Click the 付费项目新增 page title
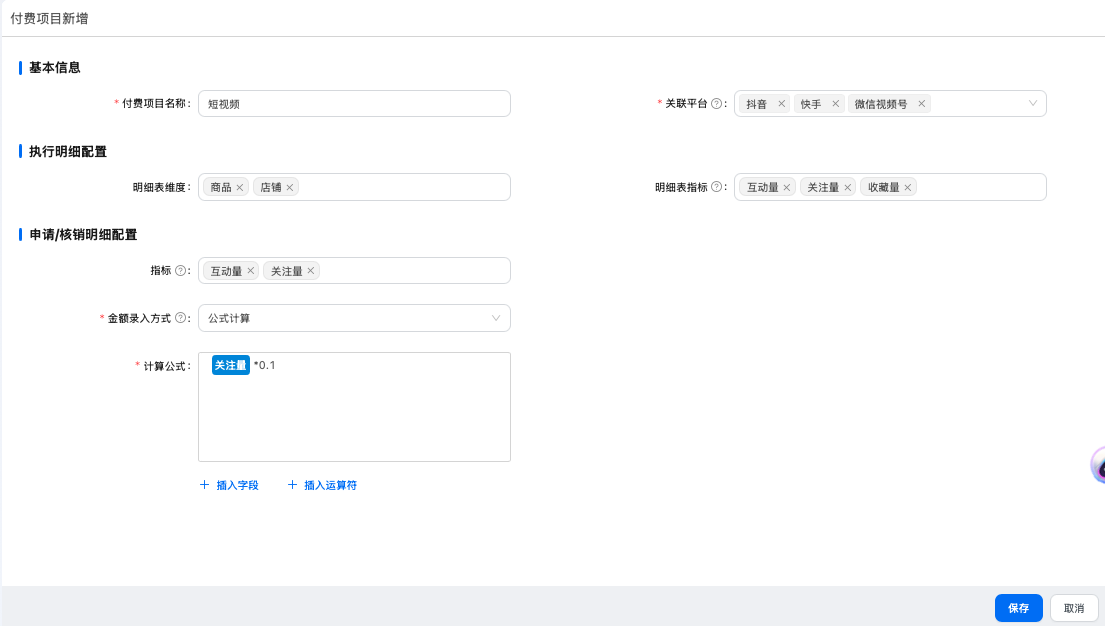The height and width of the screenshot is (626, 1105). click(x=49, y=18)
